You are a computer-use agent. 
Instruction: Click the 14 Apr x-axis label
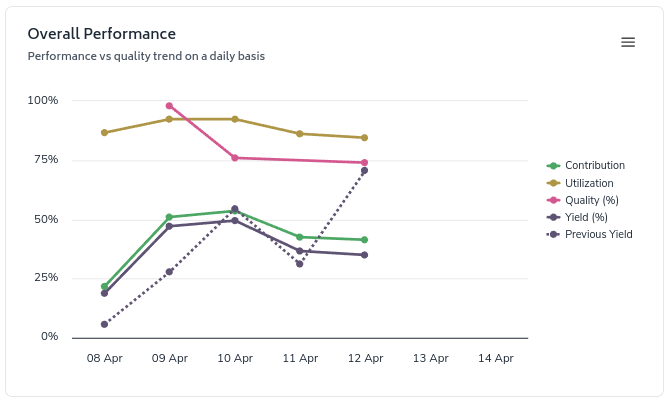[x=496, y=358]
